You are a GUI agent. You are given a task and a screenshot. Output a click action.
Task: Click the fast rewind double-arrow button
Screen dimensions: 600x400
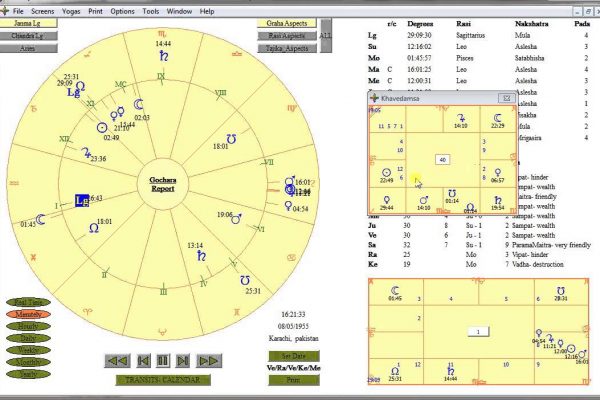click(x=118, y=360)
